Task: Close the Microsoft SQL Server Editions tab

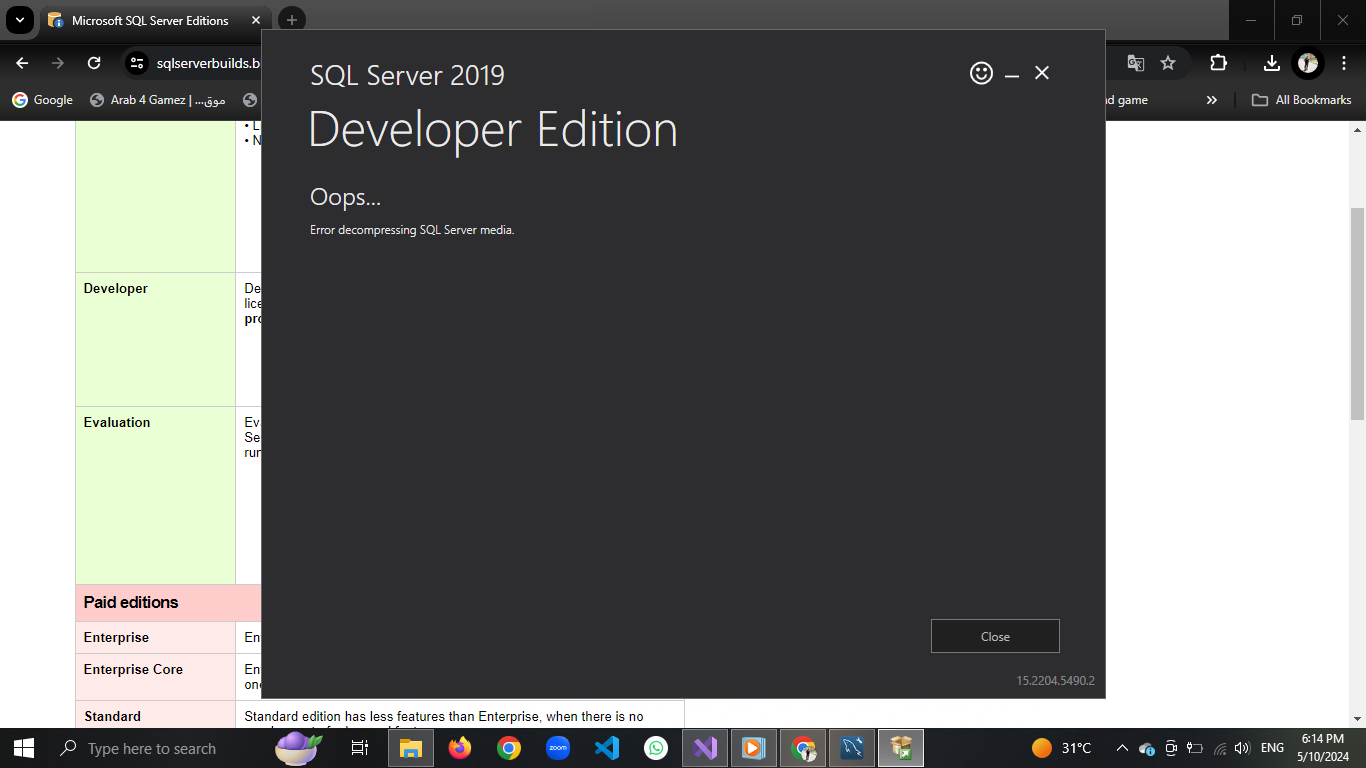Action: pos(255,20)
